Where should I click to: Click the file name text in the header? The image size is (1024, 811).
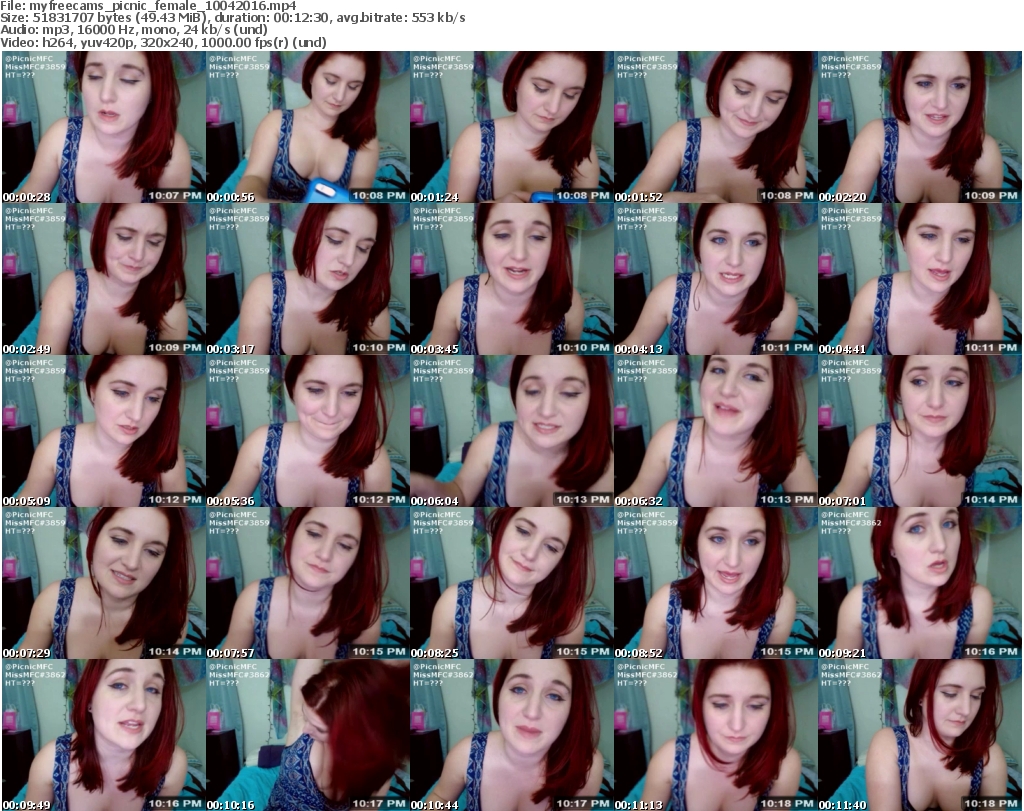(x=149, y=6)
